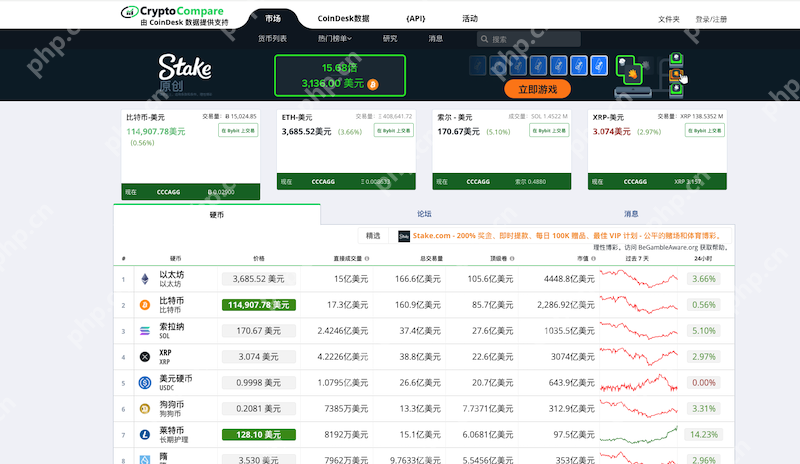Click the Bybit button on ETH-美元 card
The image size is (800, 464).
[x=394, y=131]
